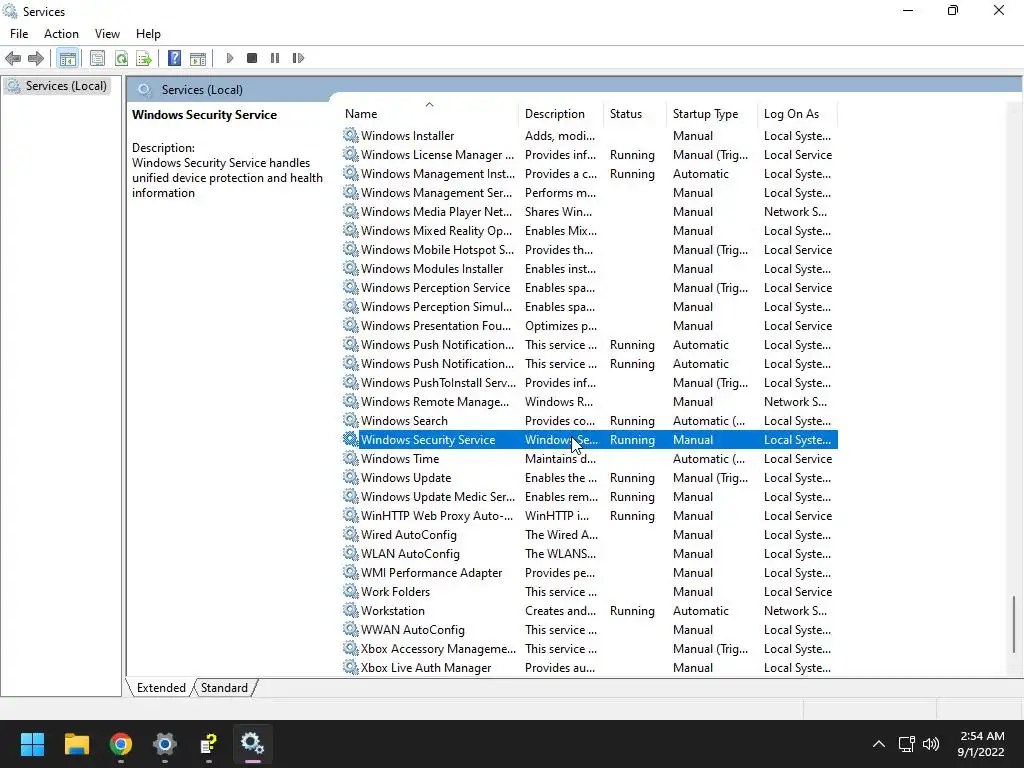Open the Settings gear on taskbar
Screen dimensions: 1024x768
click(165, 744)
